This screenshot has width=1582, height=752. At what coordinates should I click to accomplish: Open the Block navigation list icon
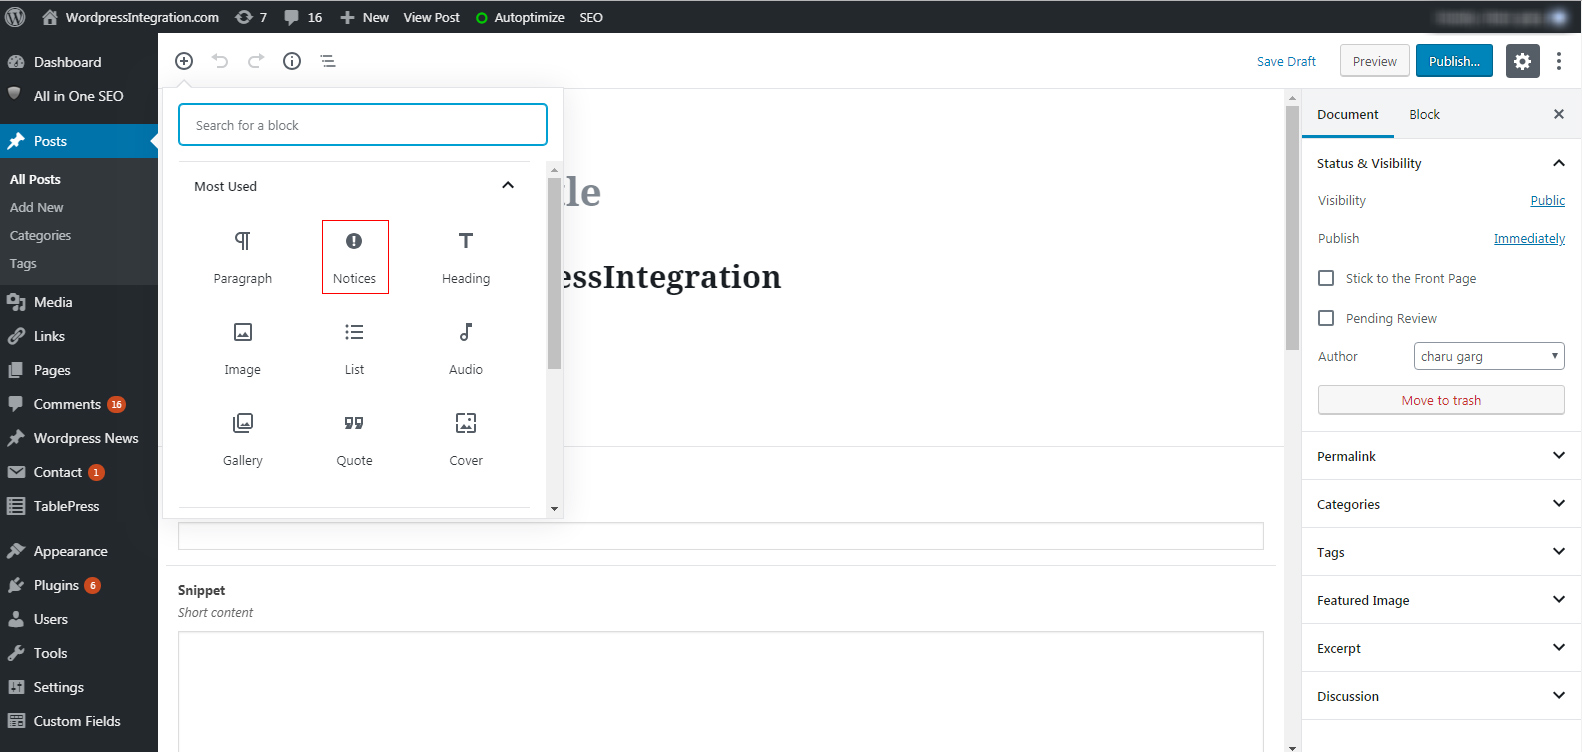[328, 61]
